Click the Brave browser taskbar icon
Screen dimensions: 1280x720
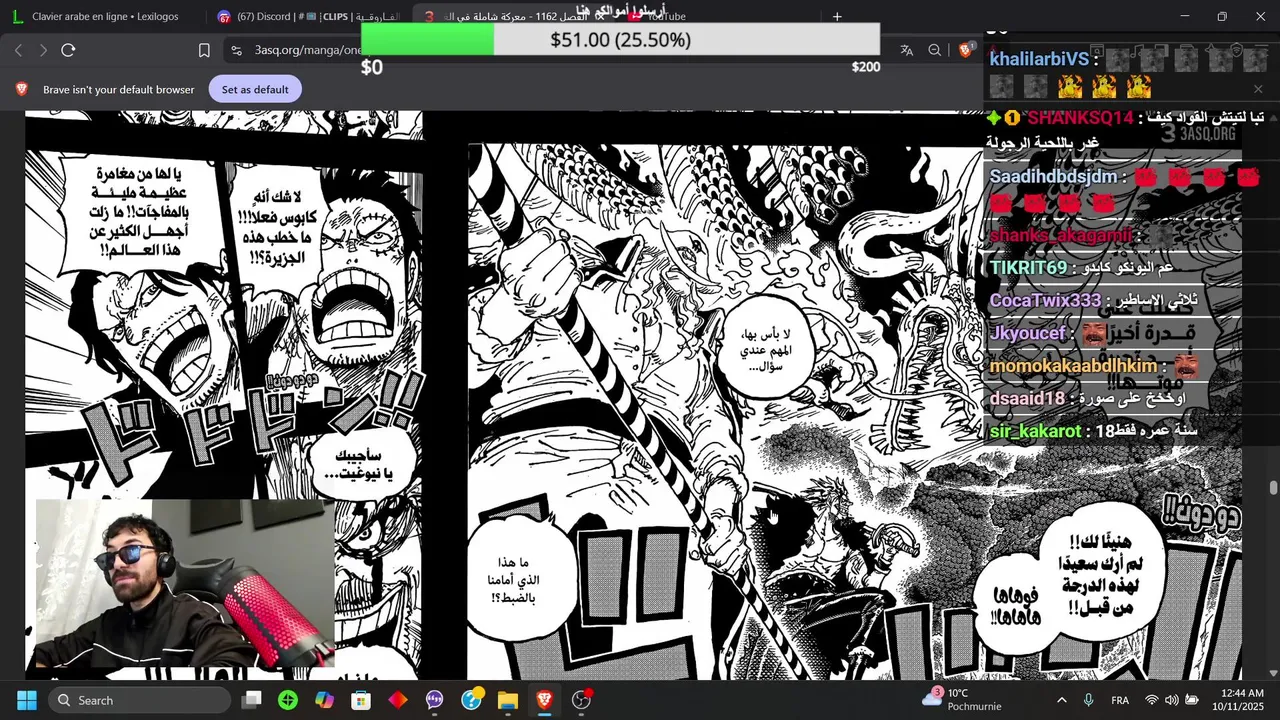pos(544,700)
